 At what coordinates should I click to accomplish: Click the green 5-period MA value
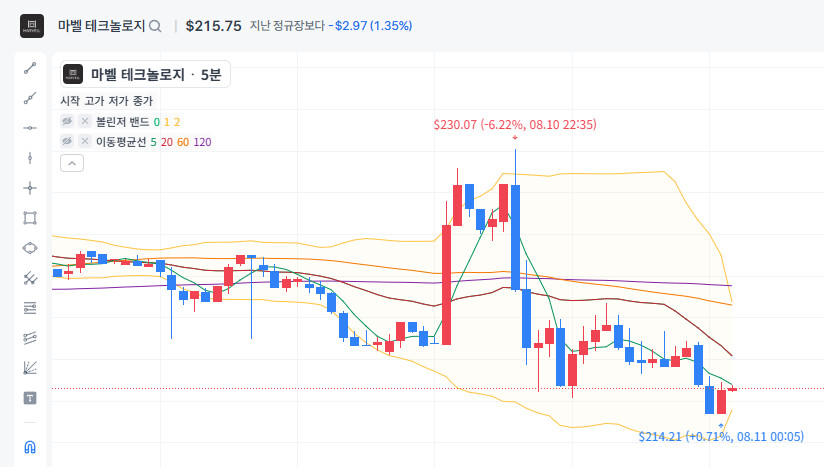pyautogui.click(x=153, y=142)
